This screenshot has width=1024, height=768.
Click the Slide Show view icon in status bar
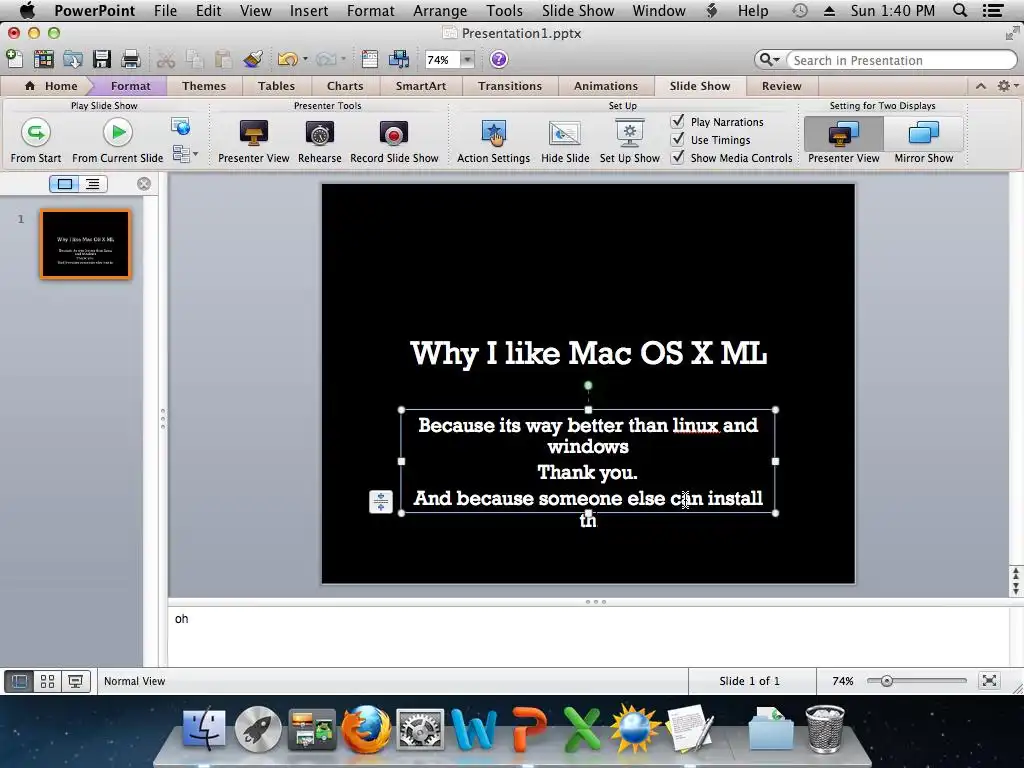pos(76,681)
